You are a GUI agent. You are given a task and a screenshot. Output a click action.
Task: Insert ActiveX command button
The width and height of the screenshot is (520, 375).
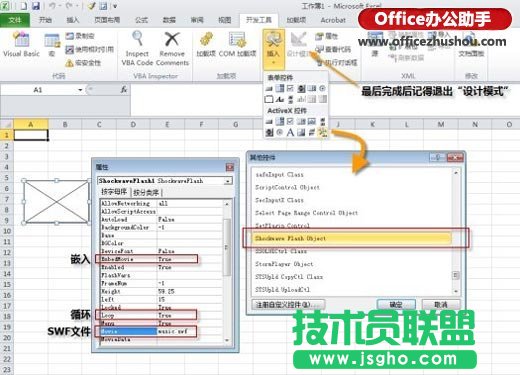click(269, 122)
